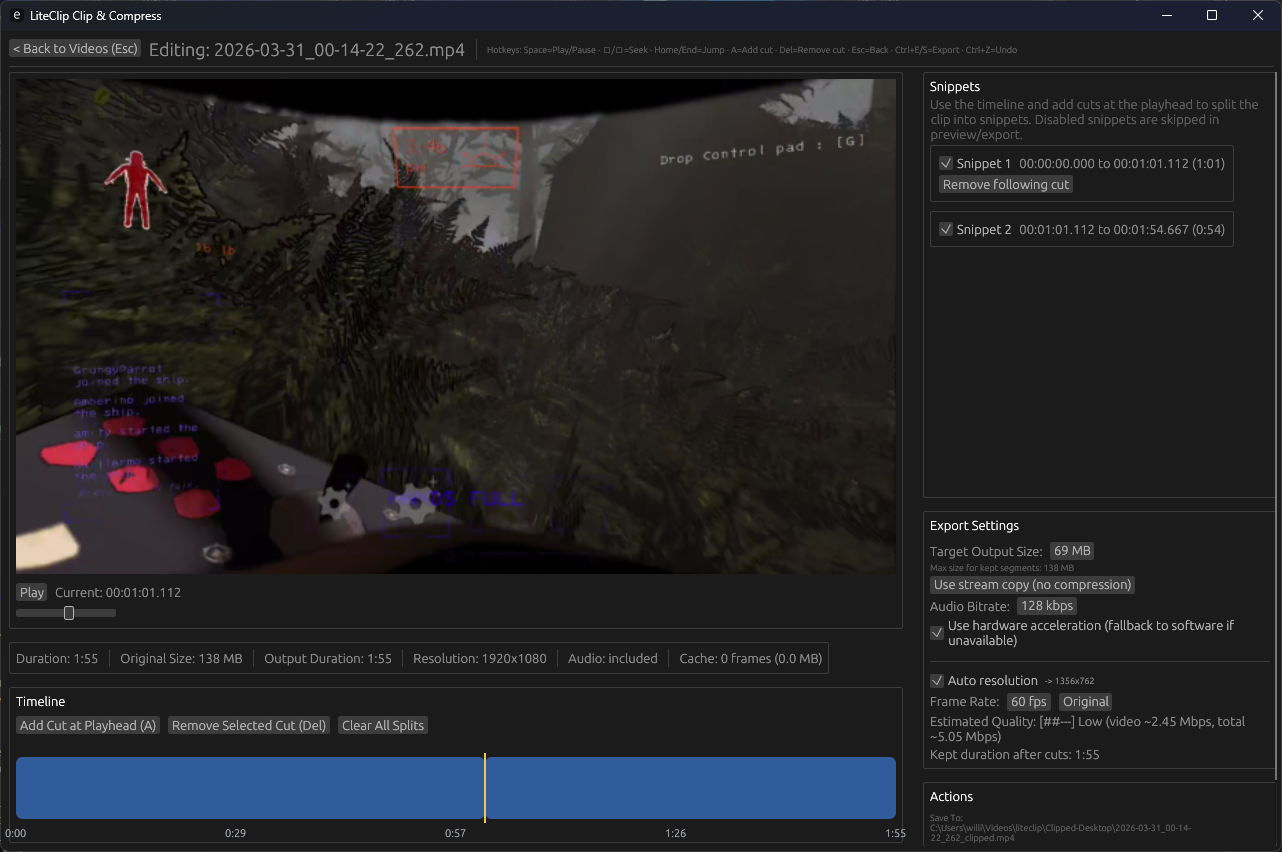Open the Audio Bitrate 128 kbps selector

tap(1047, 606)
